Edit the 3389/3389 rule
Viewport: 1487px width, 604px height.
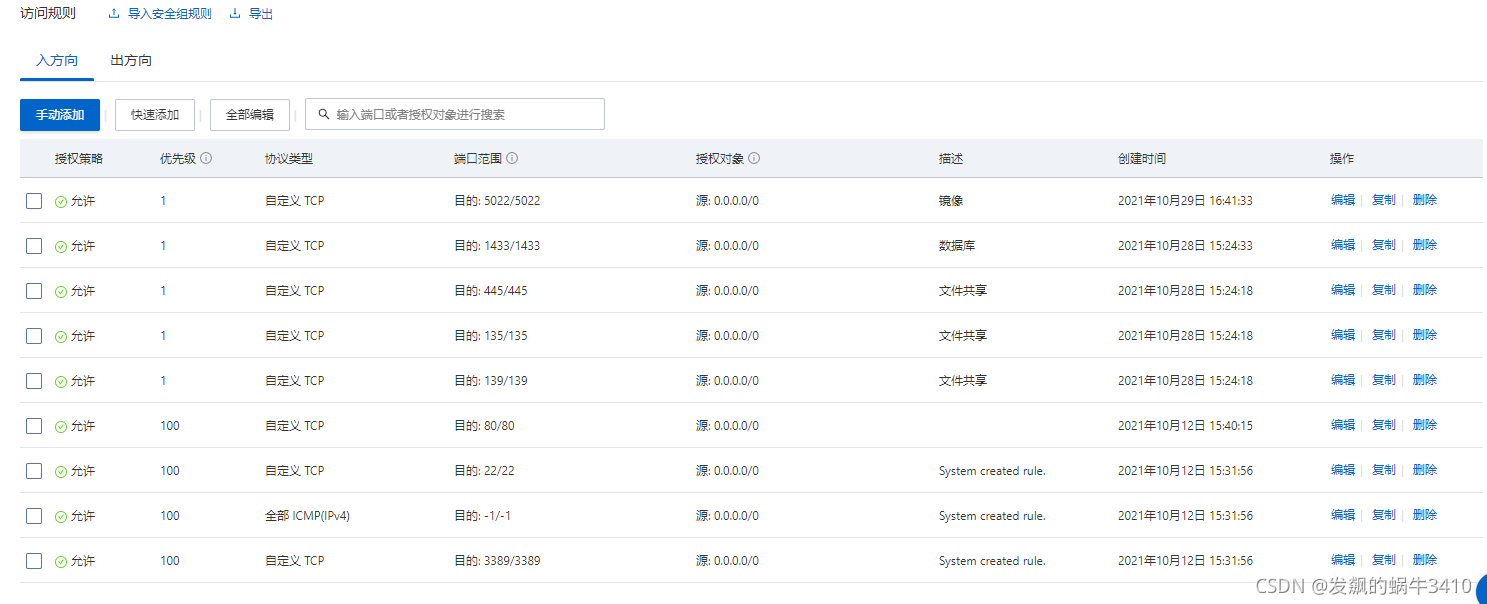(x=1343, y=560)
